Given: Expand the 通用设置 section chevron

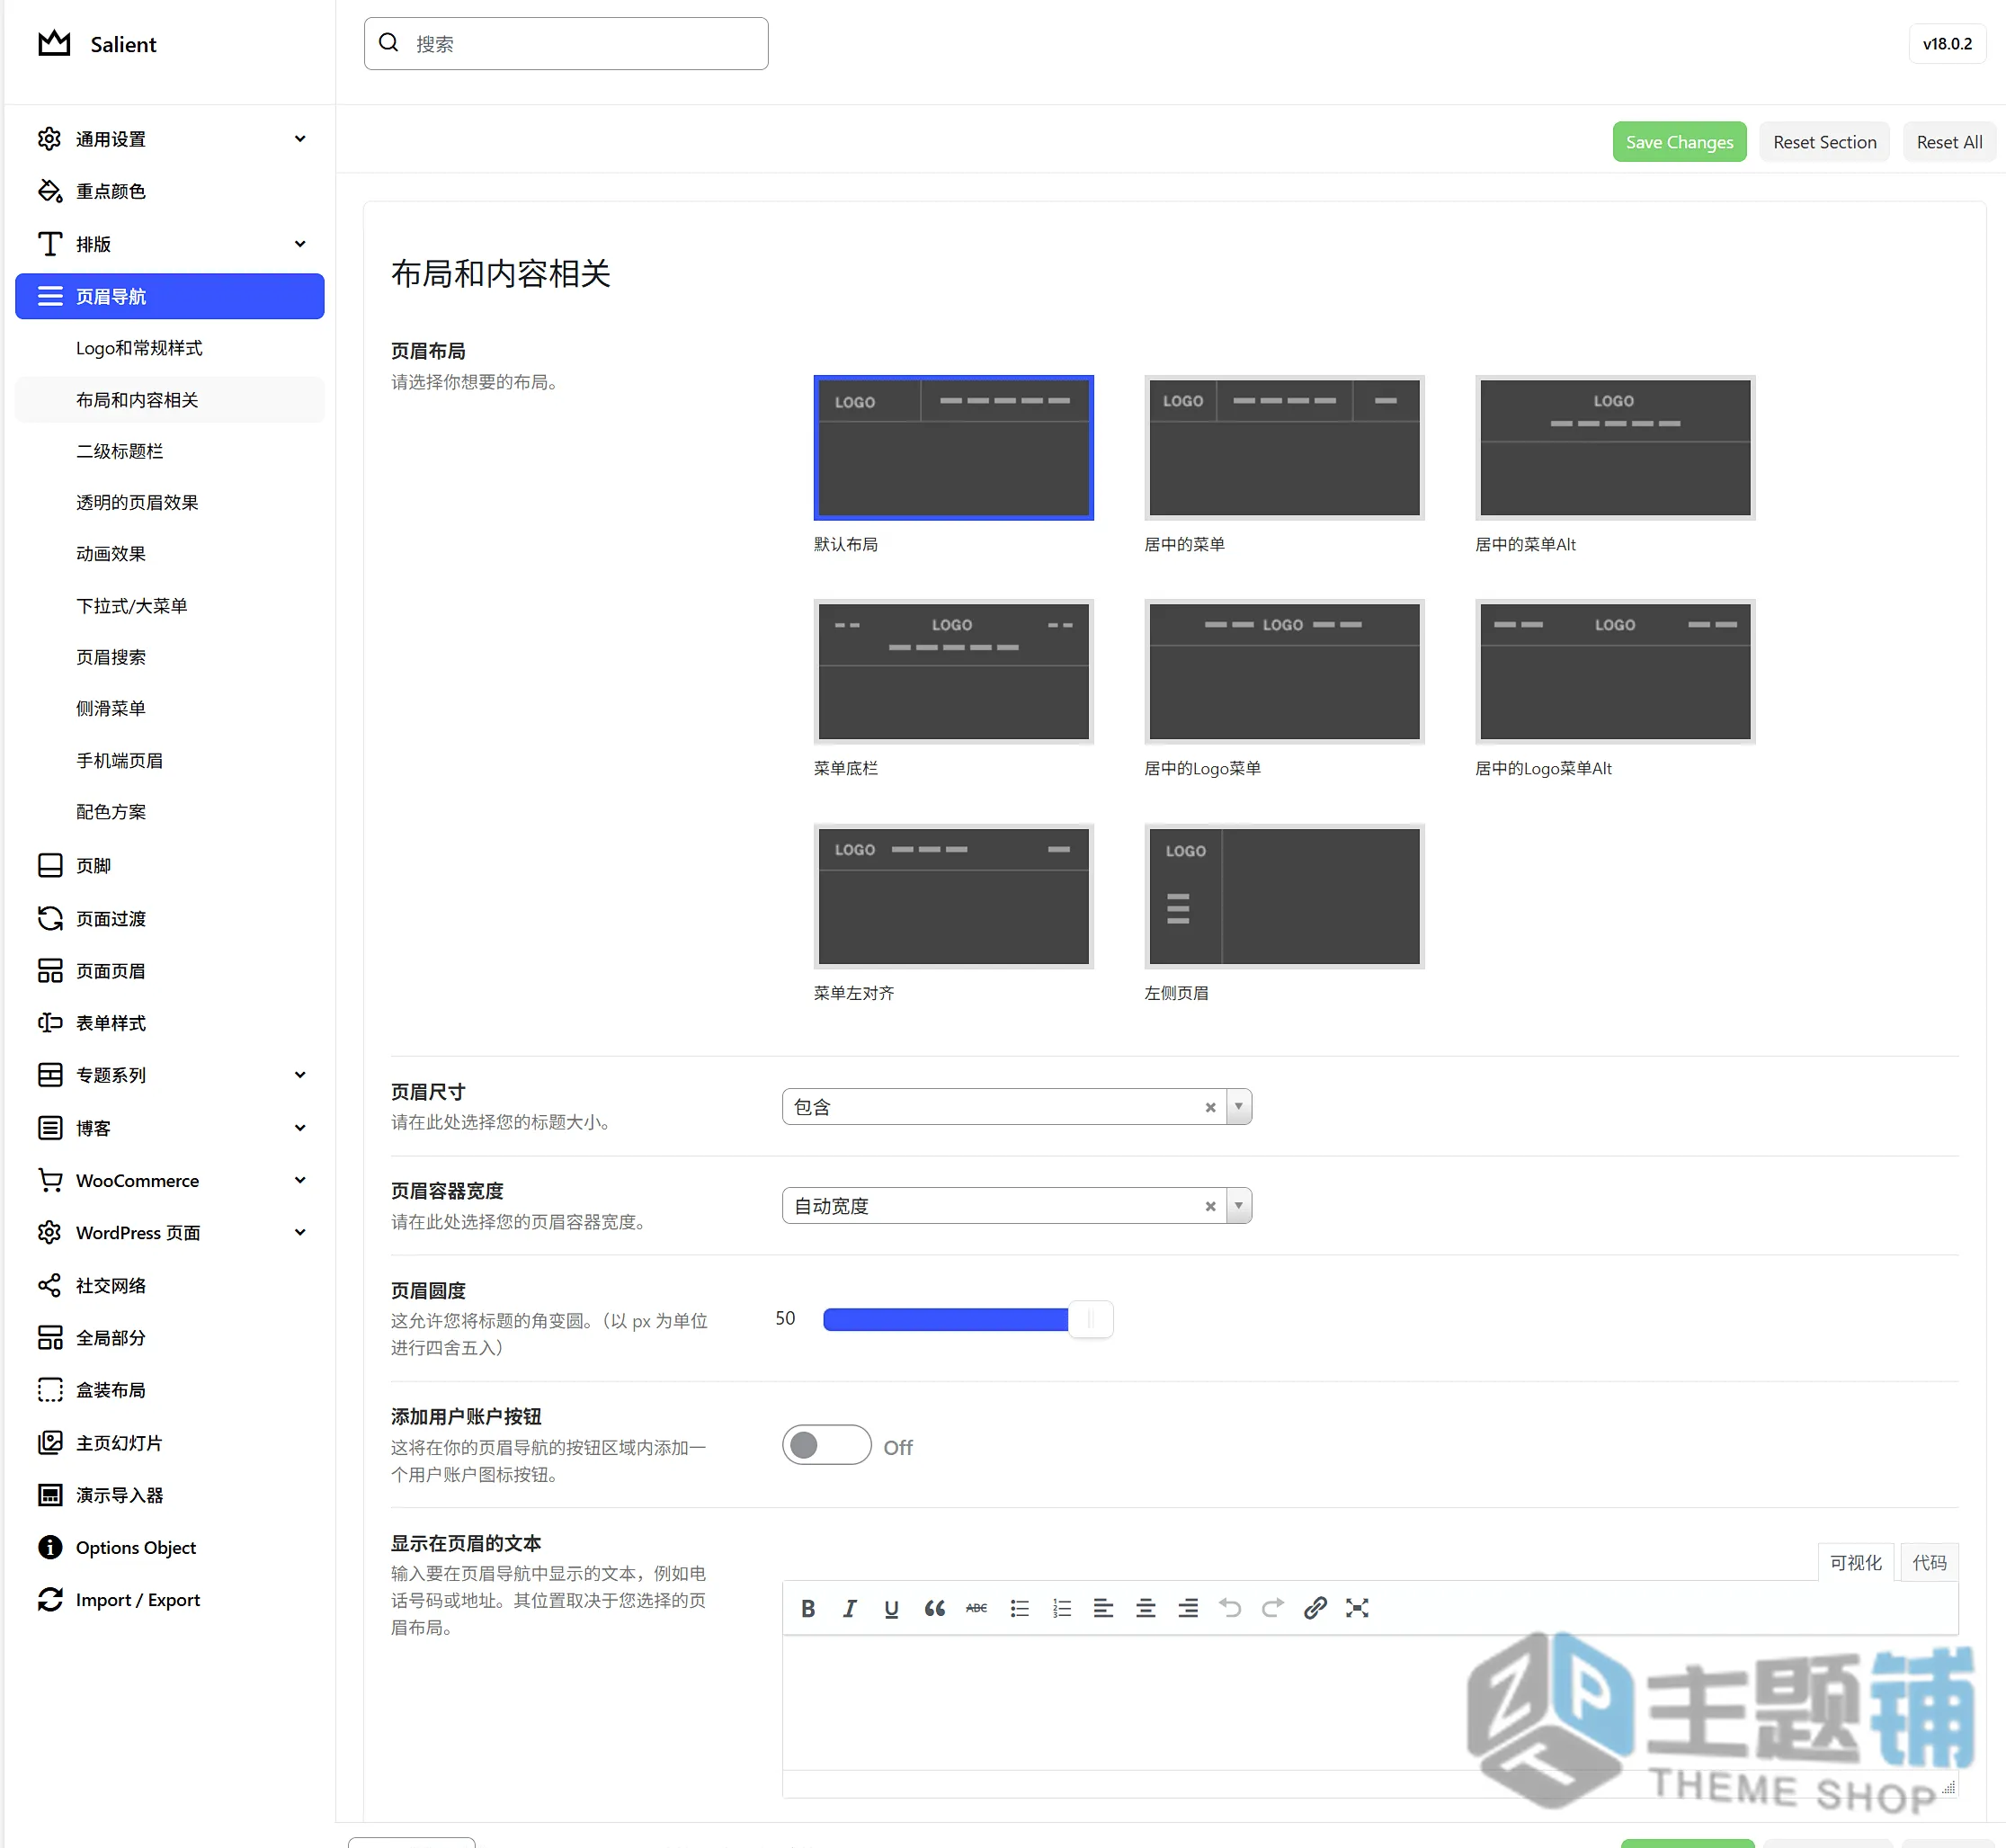Looking at the screenshot, I should (x=300, y=139).
